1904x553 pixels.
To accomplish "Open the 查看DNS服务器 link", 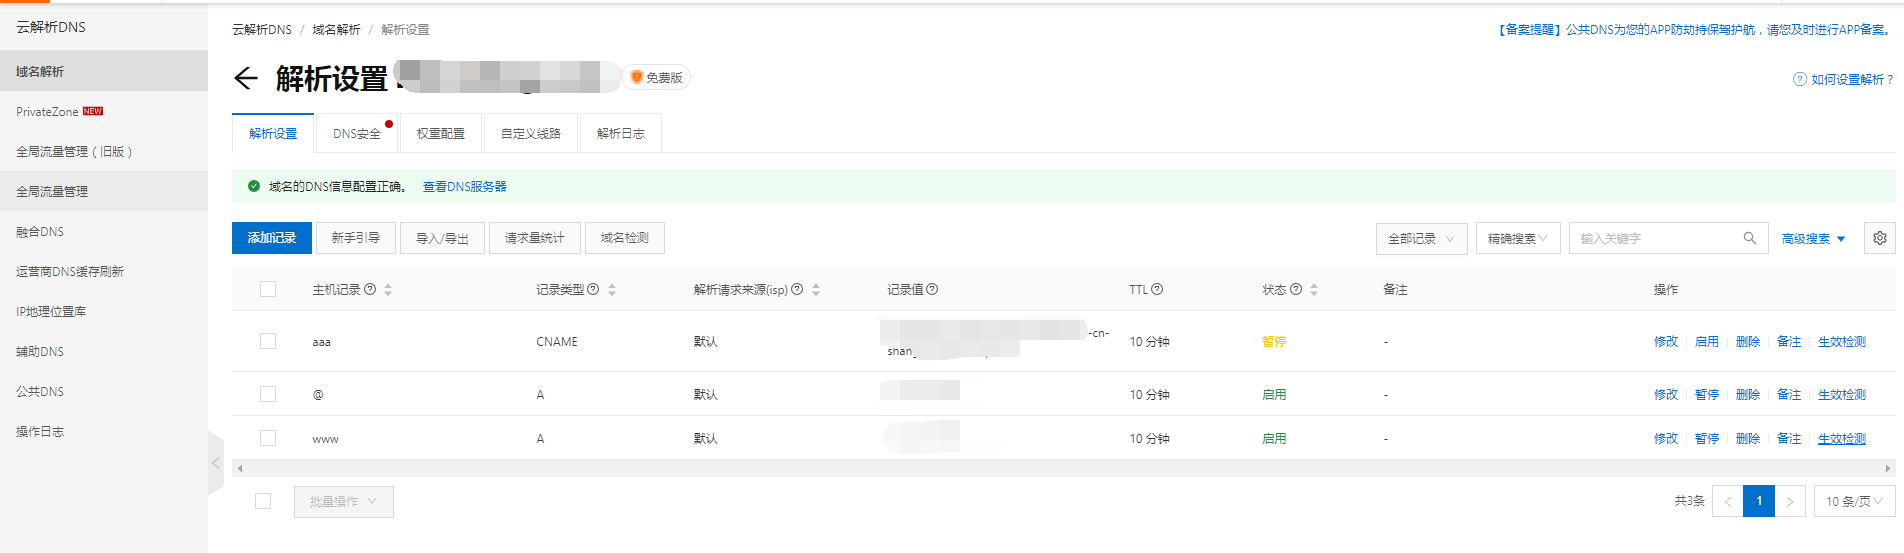I will pos(465,186).
